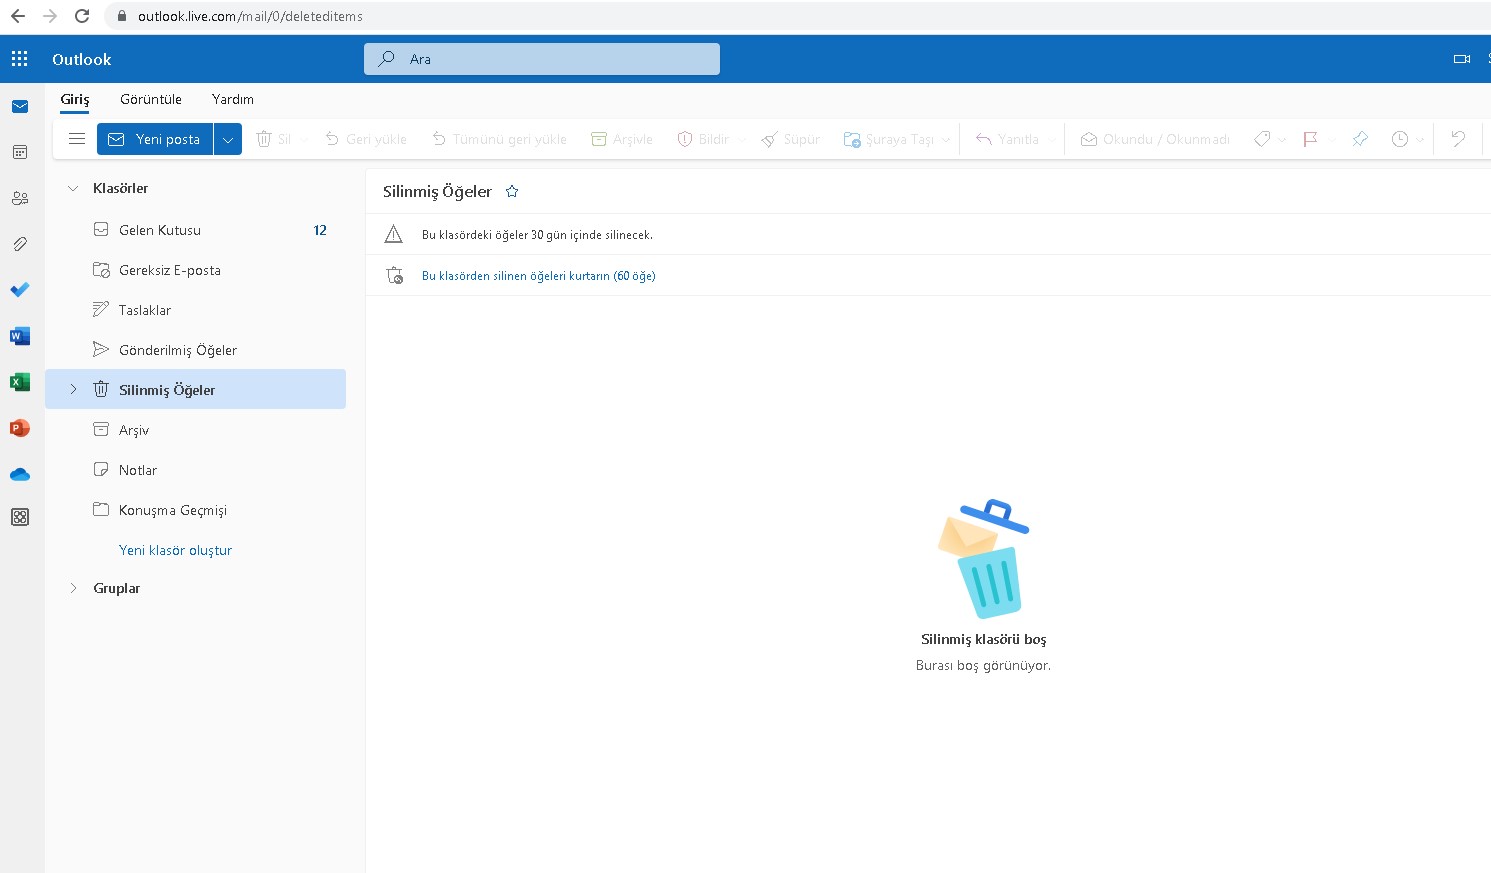Select Yeni klasör oluştur
Image resolution: width=1491 pixels, height=873 pixels.
pyautogui.click(x=175, y=549)
